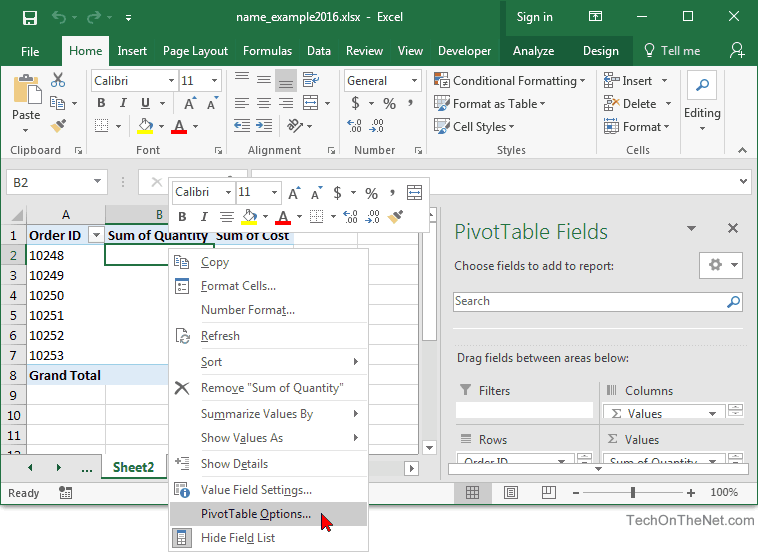This screenshot has height=552, width=758.
Task: Click the zoom slider handle
Action: tap(632, 493)
